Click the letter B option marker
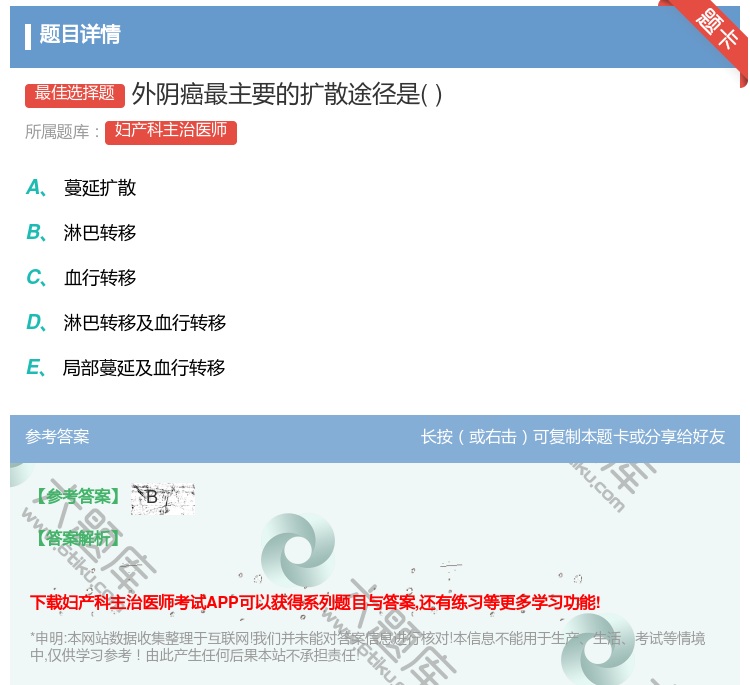Image resolution: width=750 pixels, height=685 pixels. (x=36, y=232)
